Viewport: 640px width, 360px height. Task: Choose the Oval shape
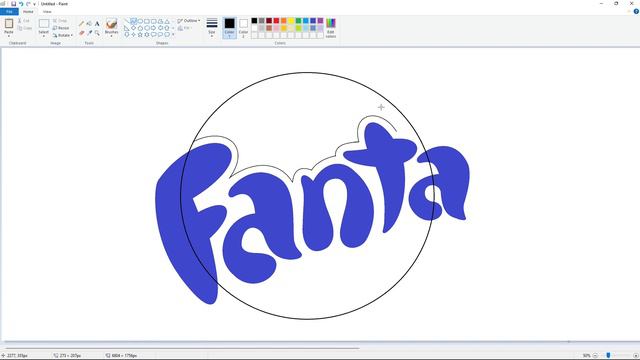coord(140,21)
